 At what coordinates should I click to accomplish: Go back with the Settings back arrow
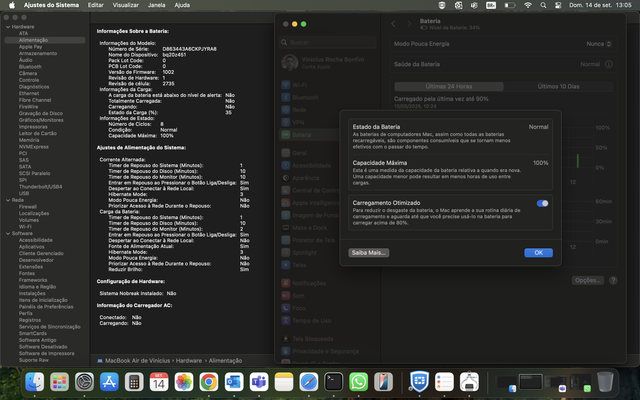[393, 24]
